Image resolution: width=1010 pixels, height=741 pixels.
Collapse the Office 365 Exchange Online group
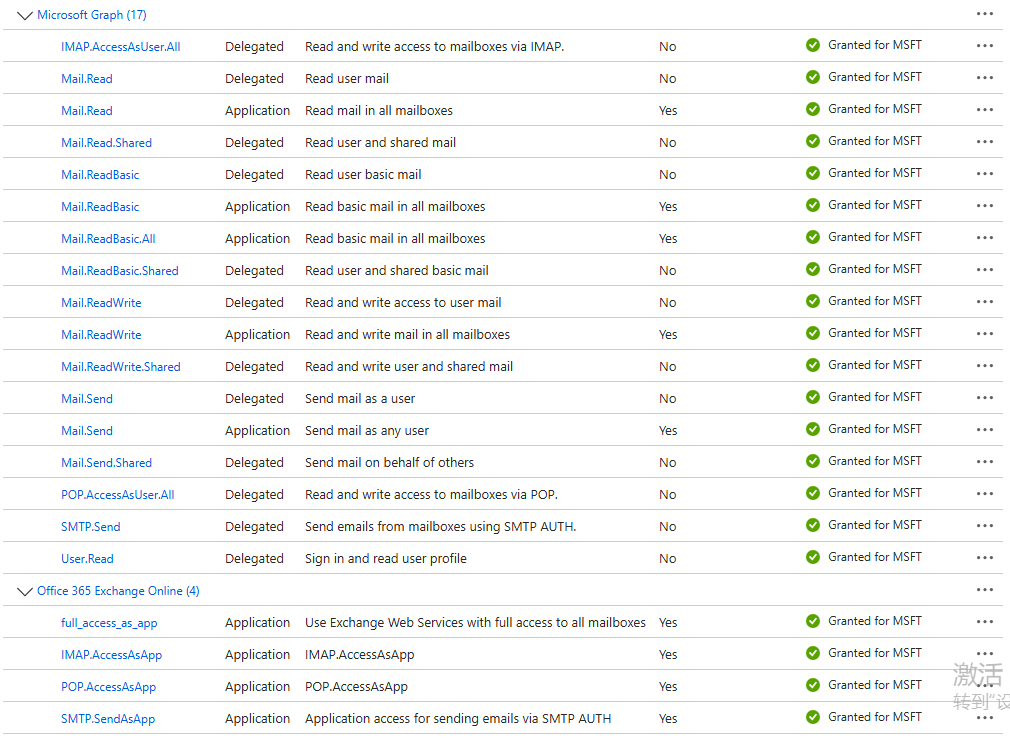(x=25, y=592)
